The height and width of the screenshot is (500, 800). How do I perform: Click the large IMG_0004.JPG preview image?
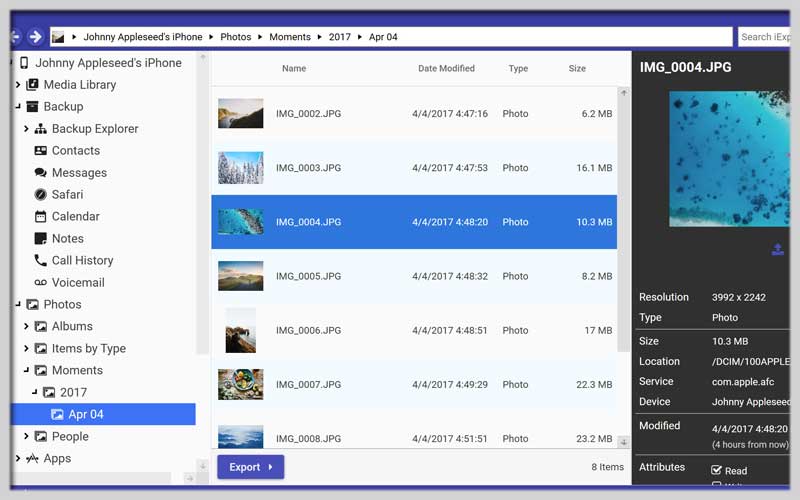point(729,159)
